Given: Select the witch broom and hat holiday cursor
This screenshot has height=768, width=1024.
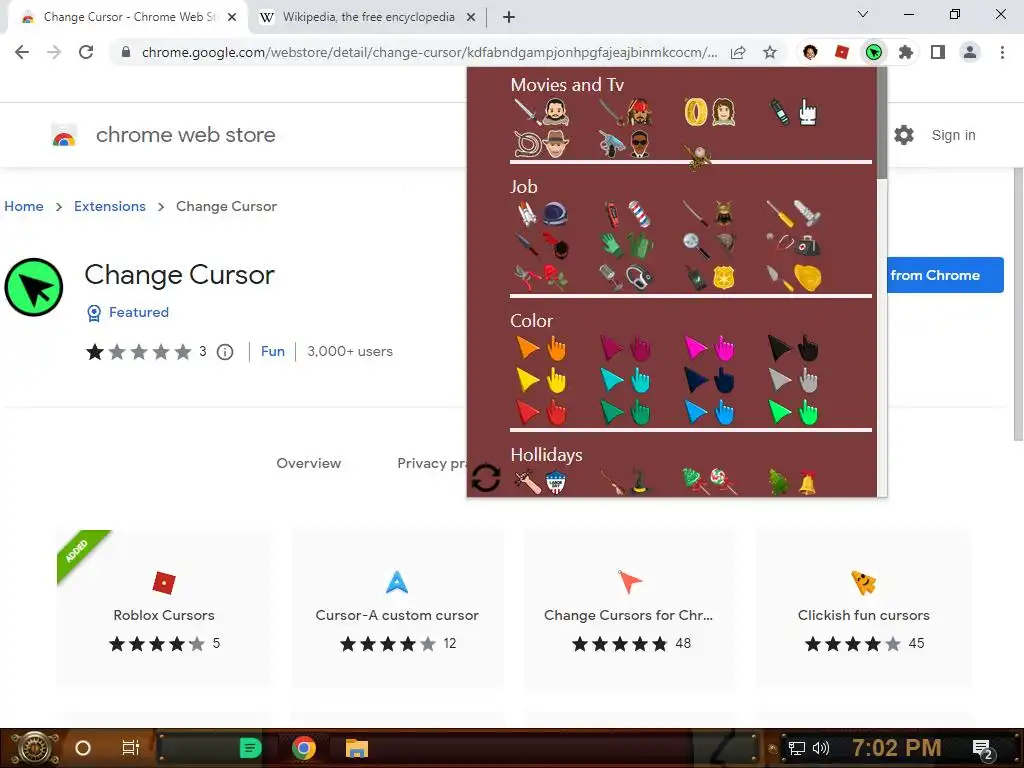Looking at the screenshot, I should tap(626, 482).
